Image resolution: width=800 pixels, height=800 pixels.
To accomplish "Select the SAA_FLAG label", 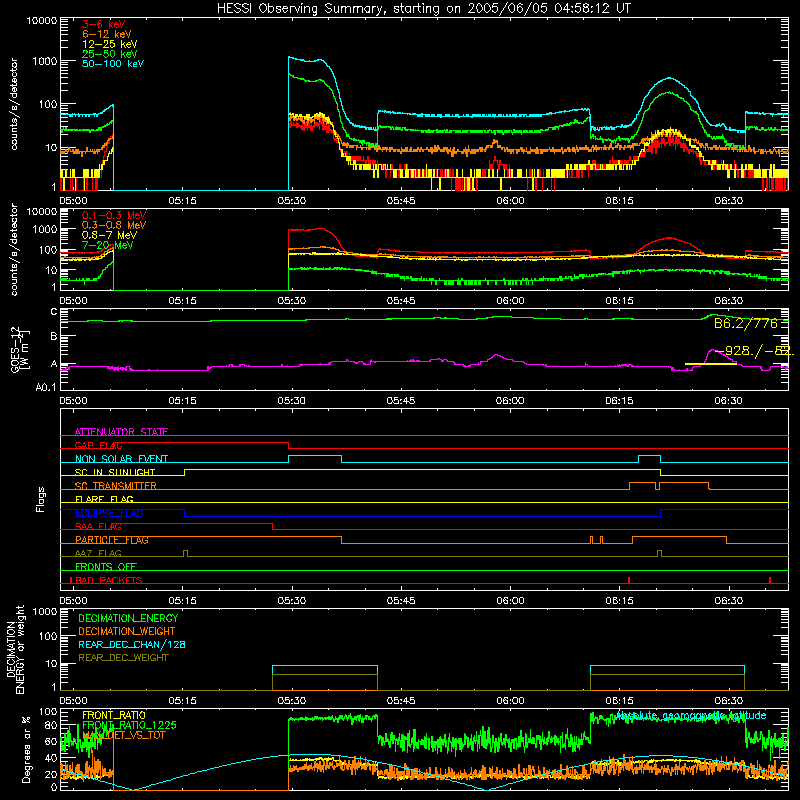I will [x=98, y=526].
